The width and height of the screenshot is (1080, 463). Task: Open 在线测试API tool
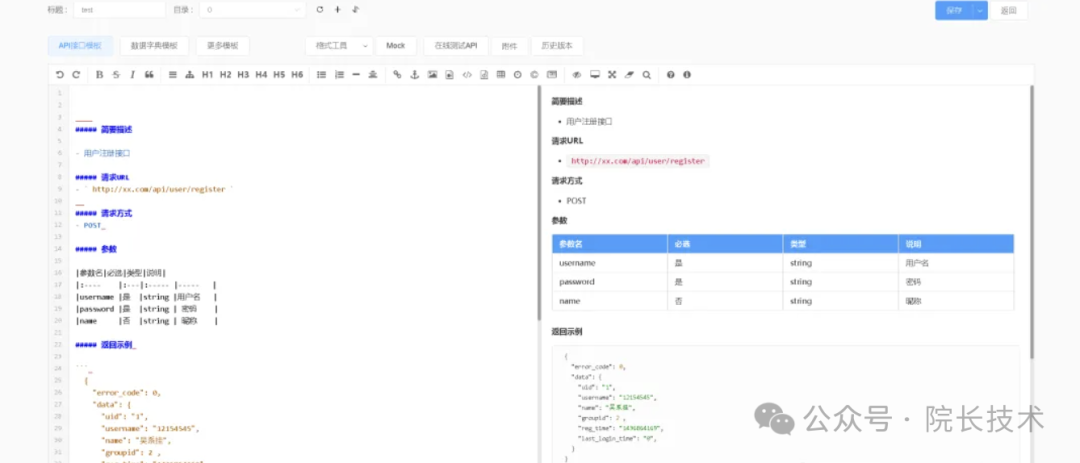456,46
